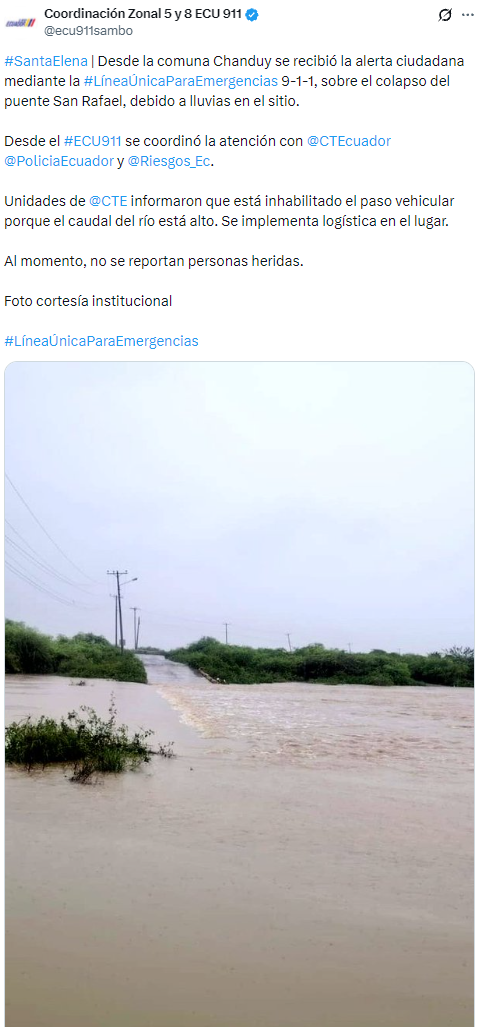Open the final #LíneaÚnicaParaEmergencias hashtag
The width and height of the screenshot is (478, 1027).
click(x=101, y=341)
